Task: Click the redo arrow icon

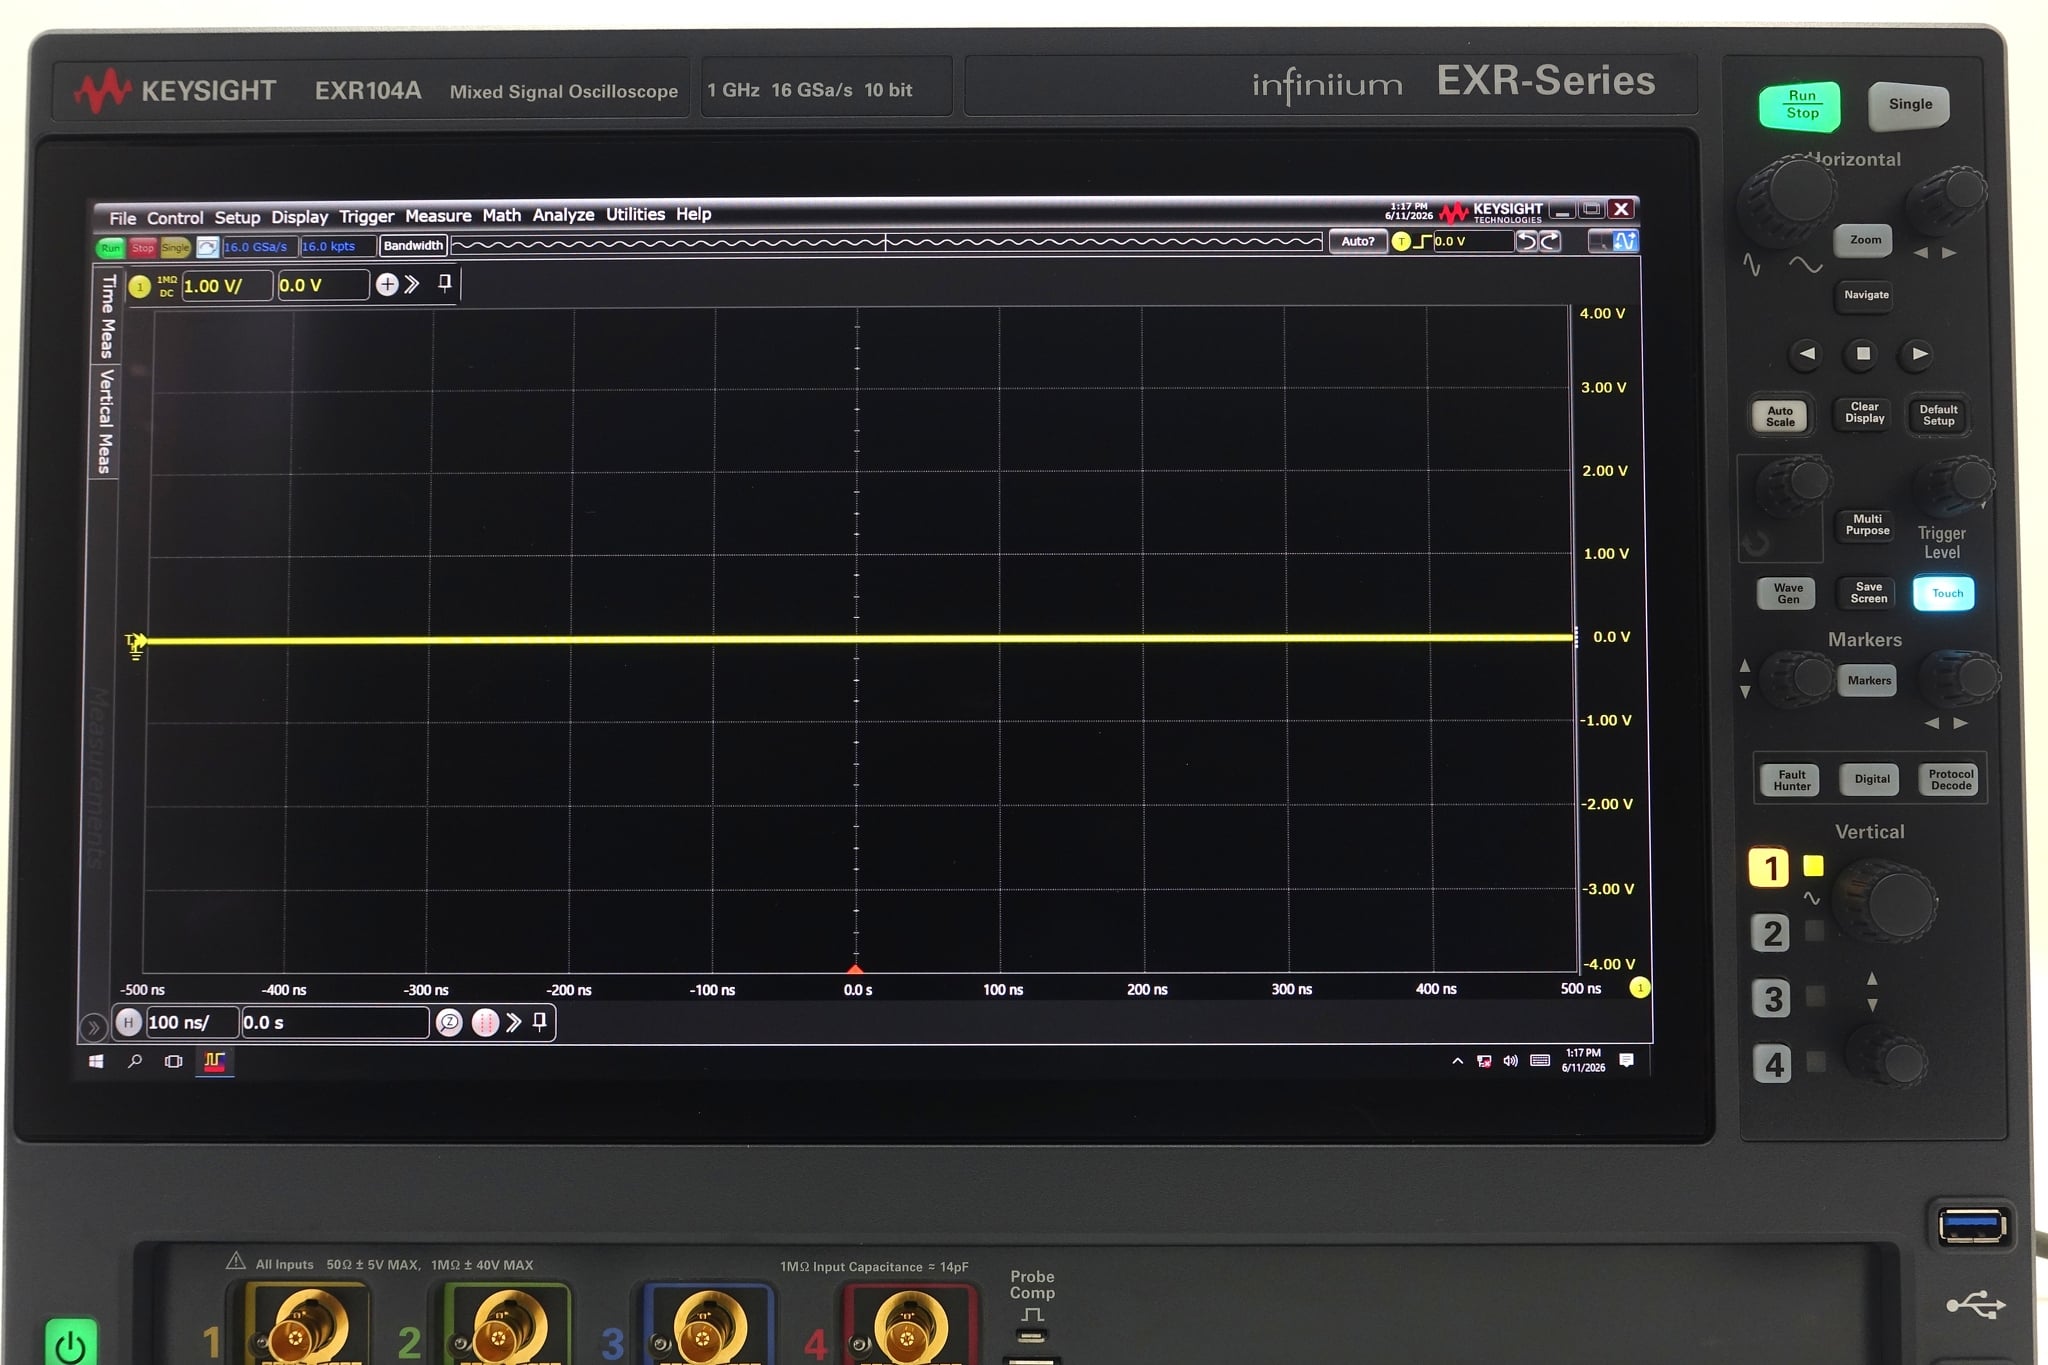Action: pyautogui.click(x=1550, y=241)
